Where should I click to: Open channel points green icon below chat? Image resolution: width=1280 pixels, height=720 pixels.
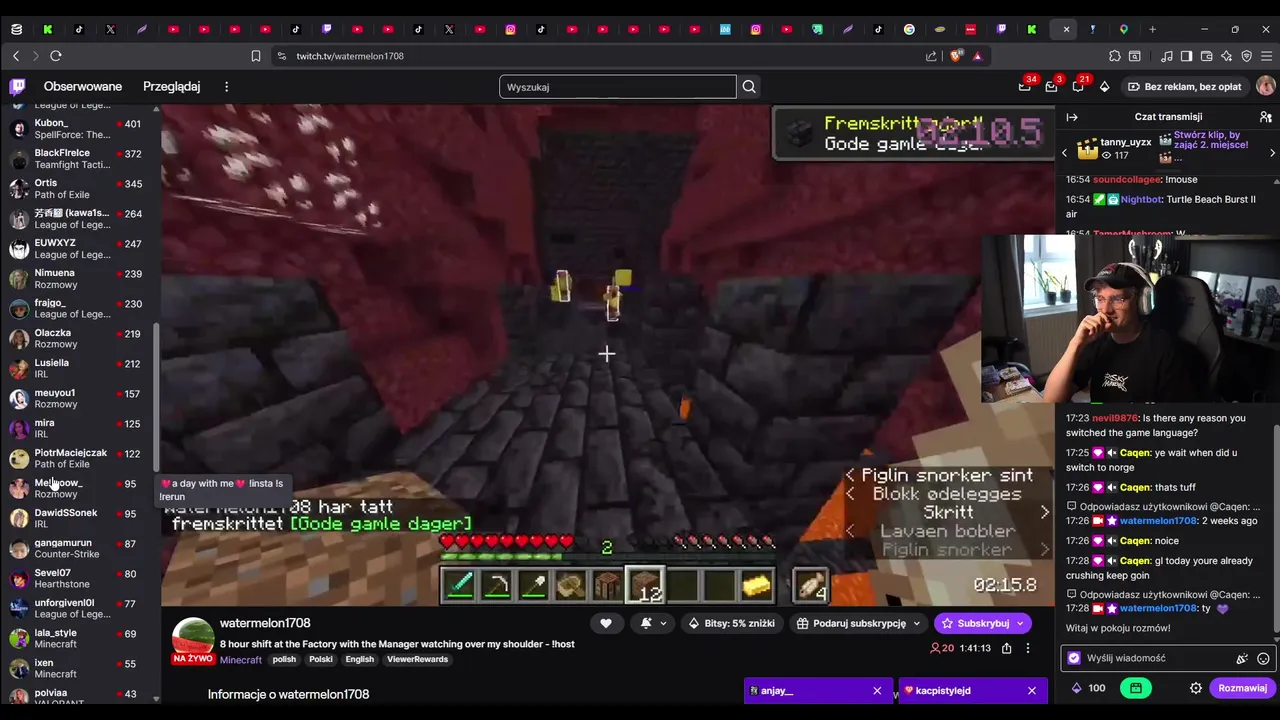pos(1136,688)
